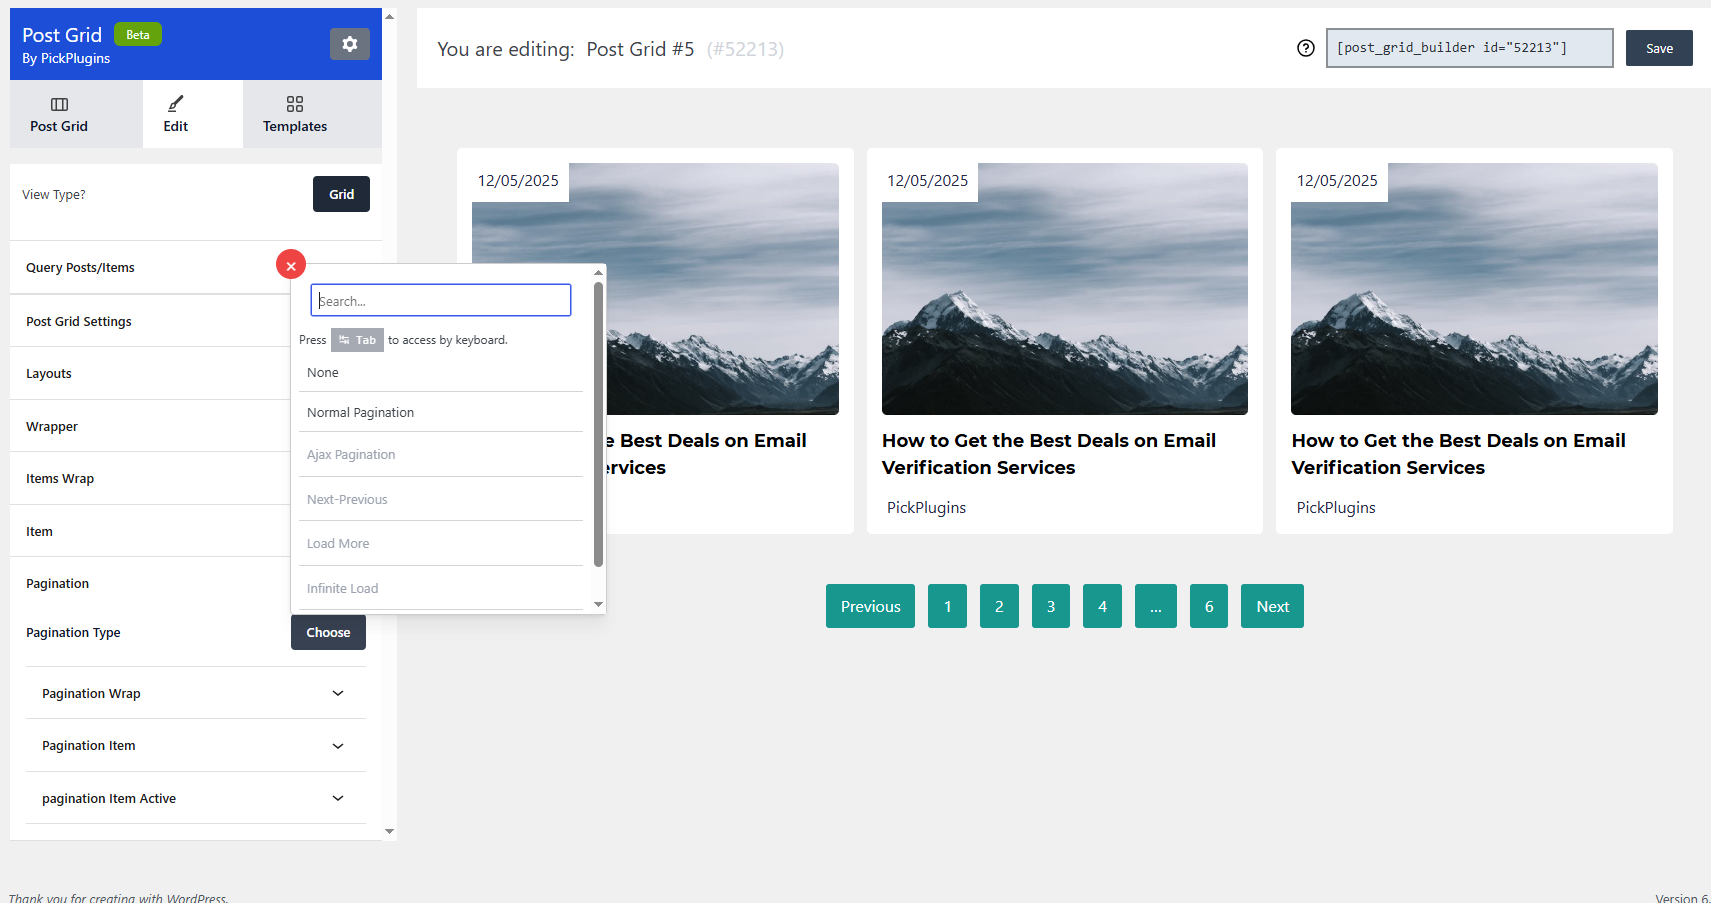Click the 12/05/2025 date on right post
1711x903 pixels.
pyautogui.click(x=1337, y=181)
